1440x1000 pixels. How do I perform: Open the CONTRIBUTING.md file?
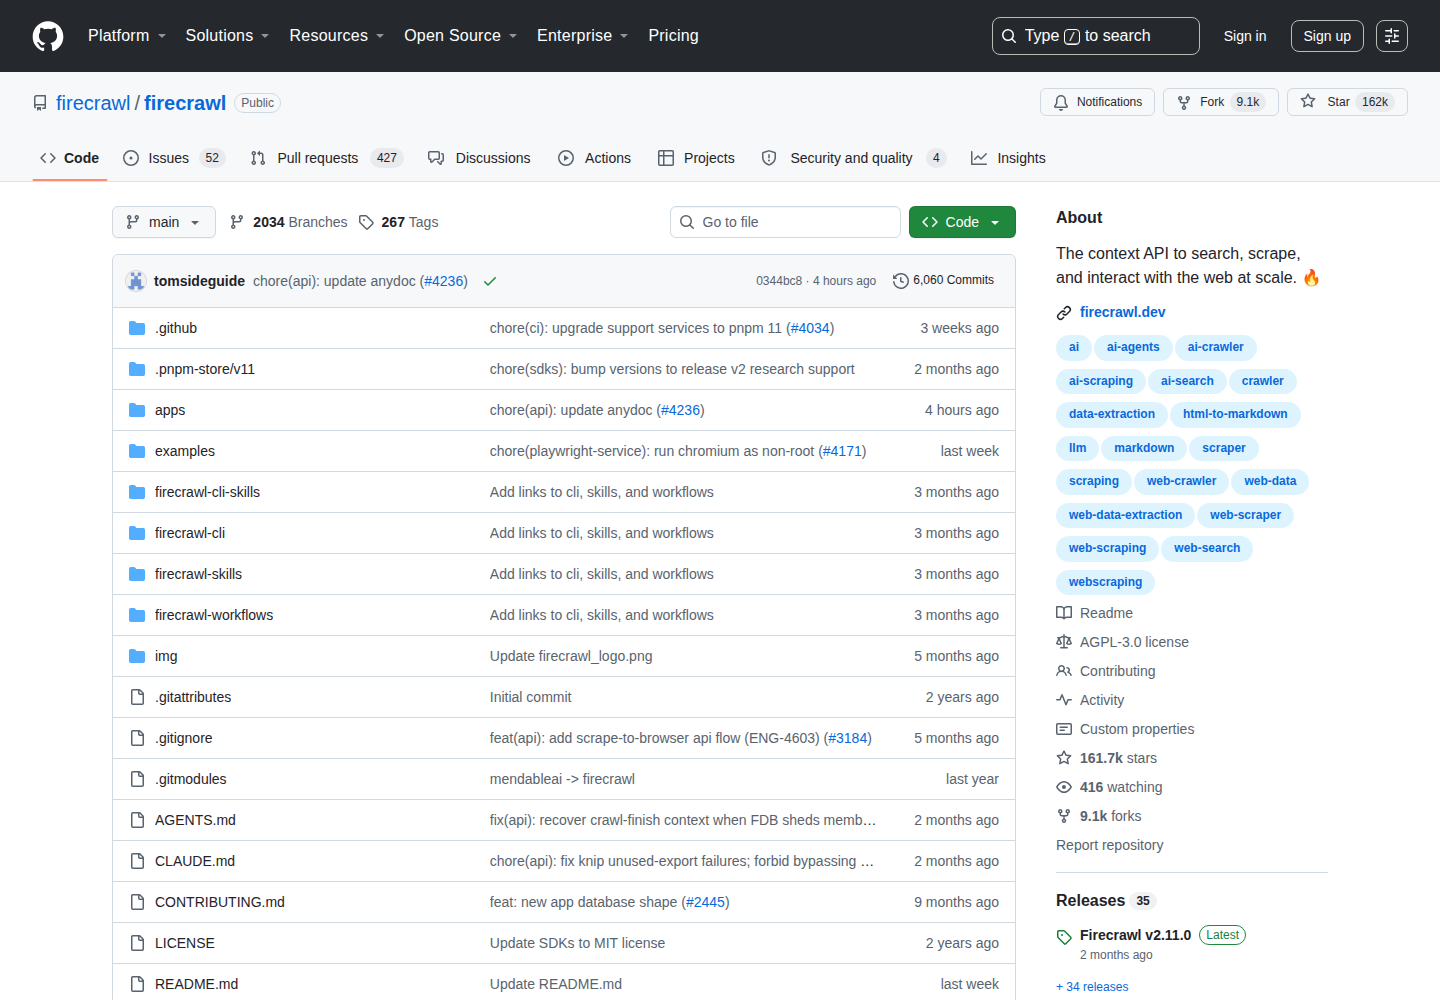click(220, 902)
